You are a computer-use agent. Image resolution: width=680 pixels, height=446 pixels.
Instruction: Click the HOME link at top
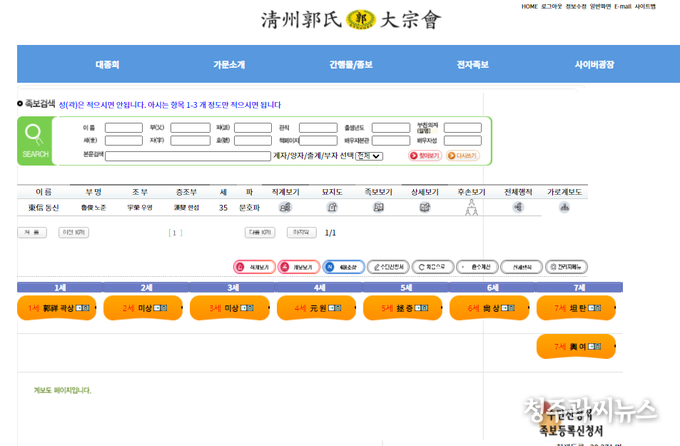click(529, 6)
